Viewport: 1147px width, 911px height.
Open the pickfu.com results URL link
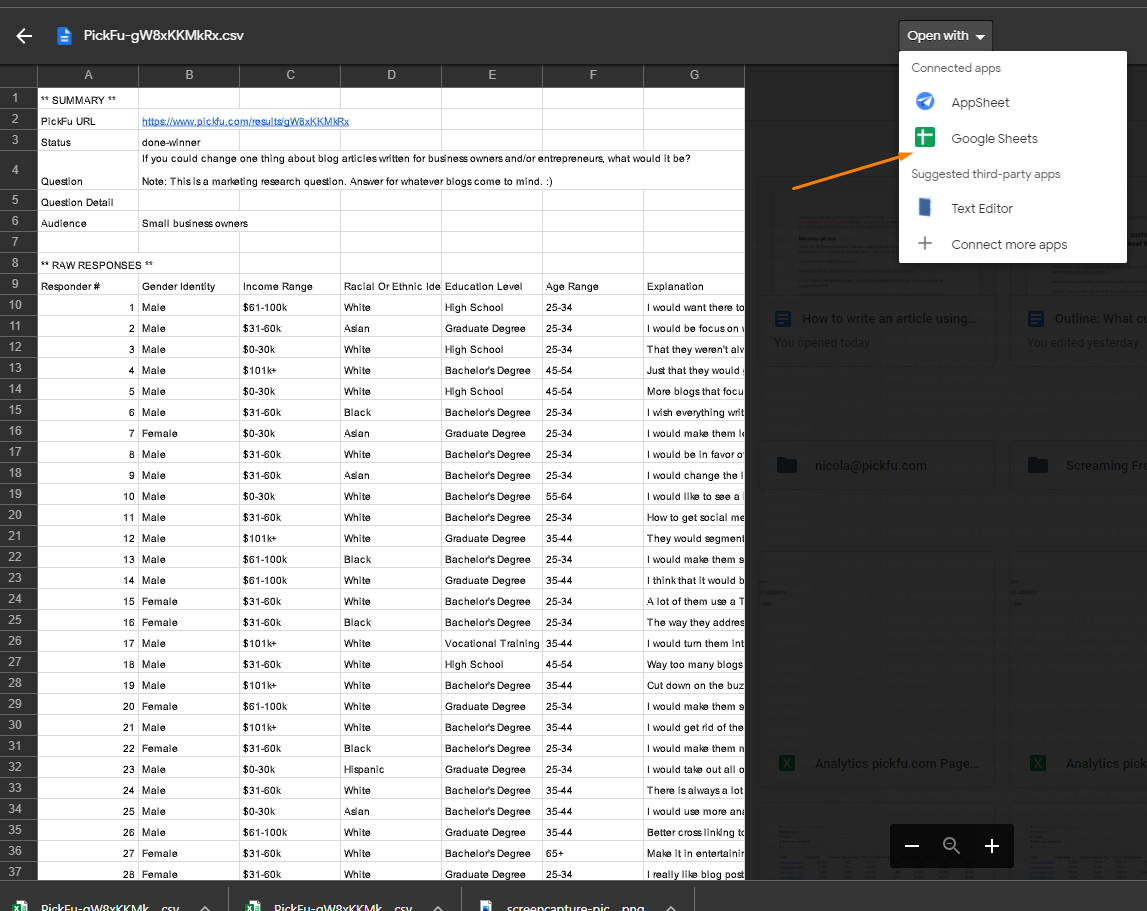[245, 121]
